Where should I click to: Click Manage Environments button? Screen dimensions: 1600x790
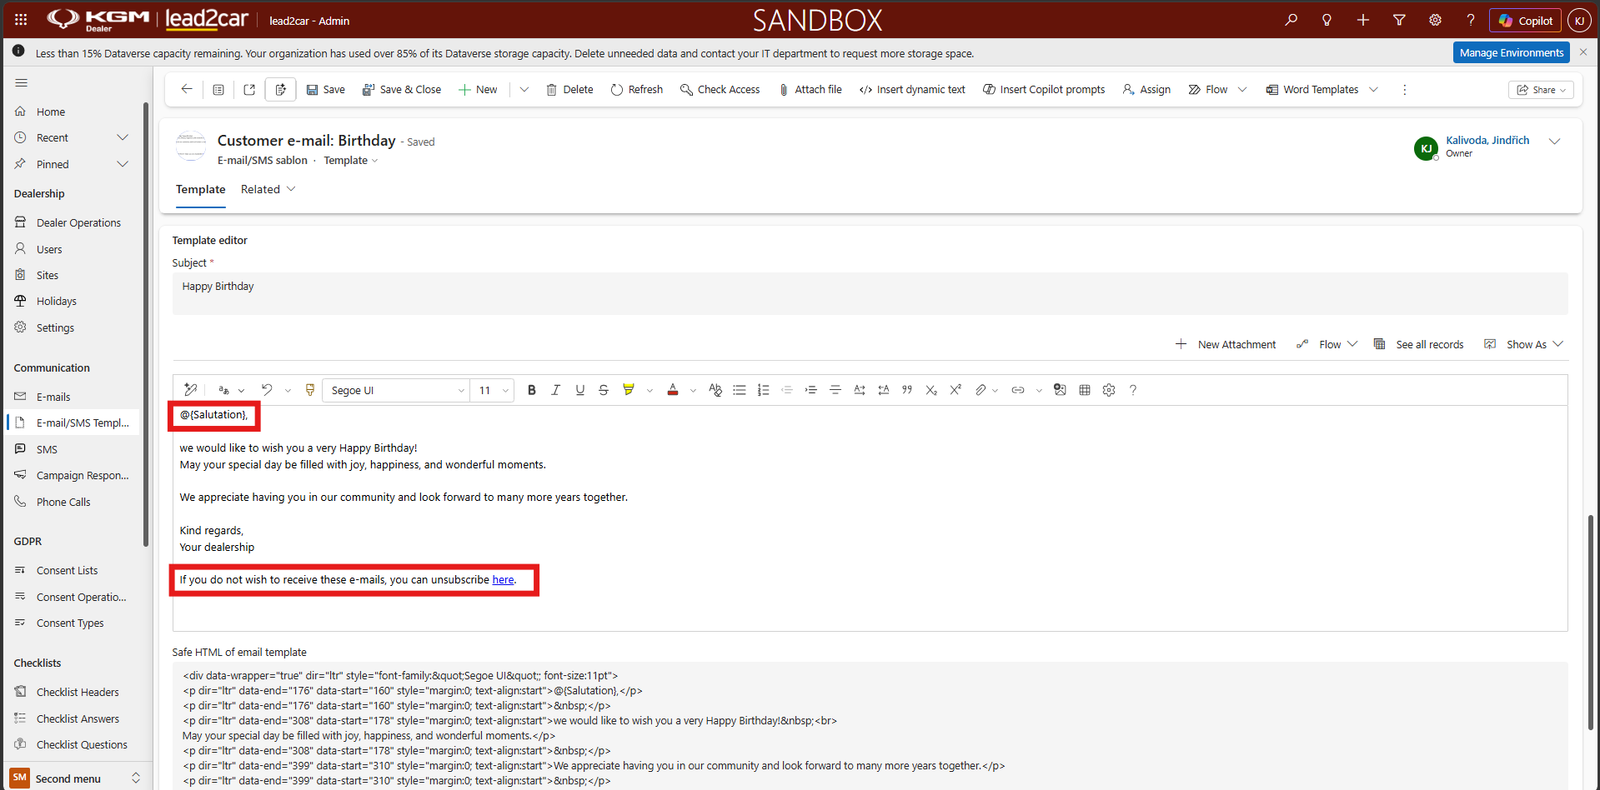click(x=1511, y=53)
